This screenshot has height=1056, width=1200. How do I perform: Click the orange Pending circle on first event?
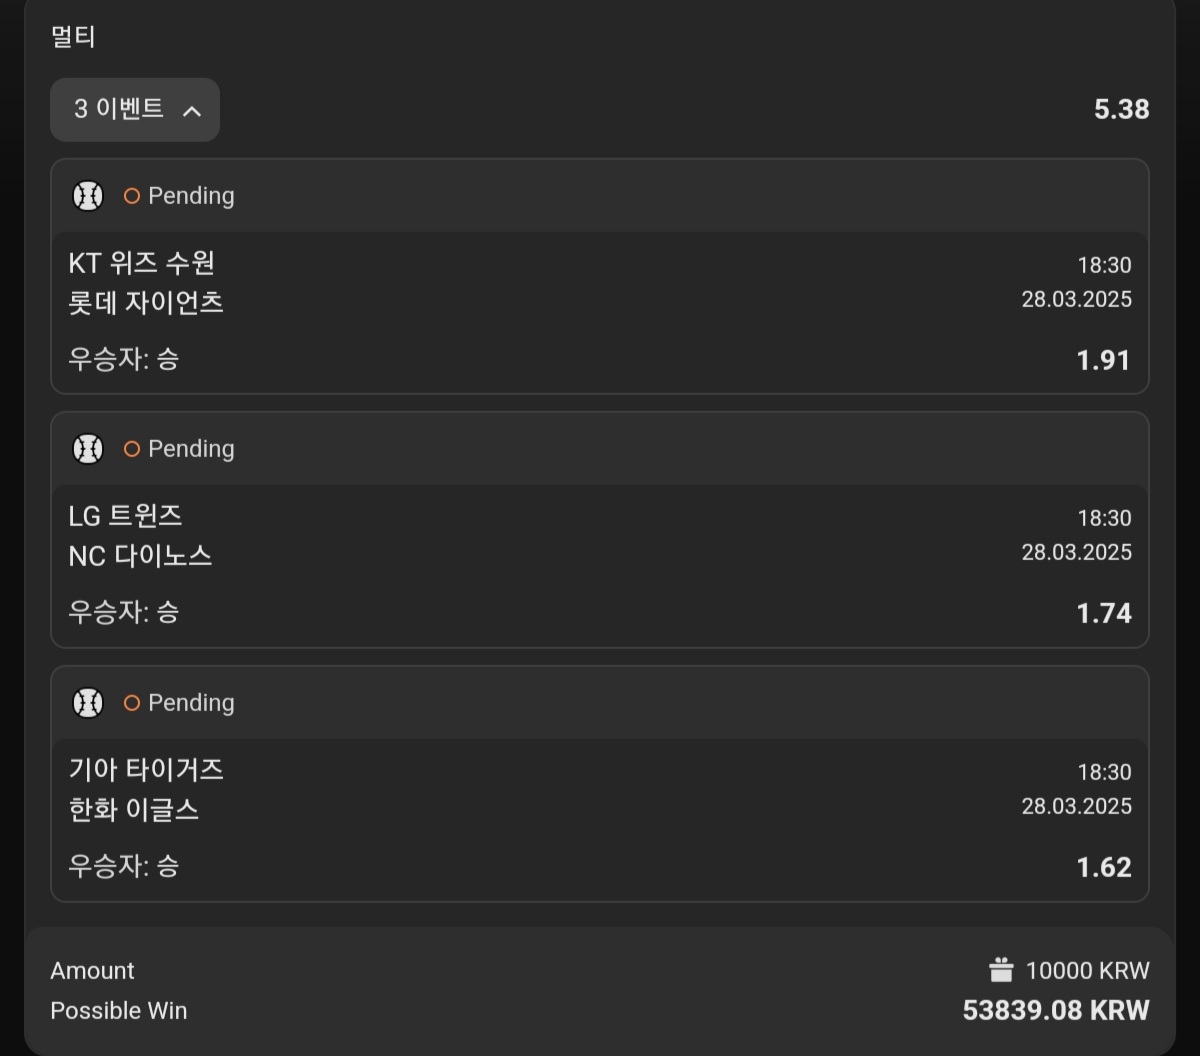coord(132,196)
